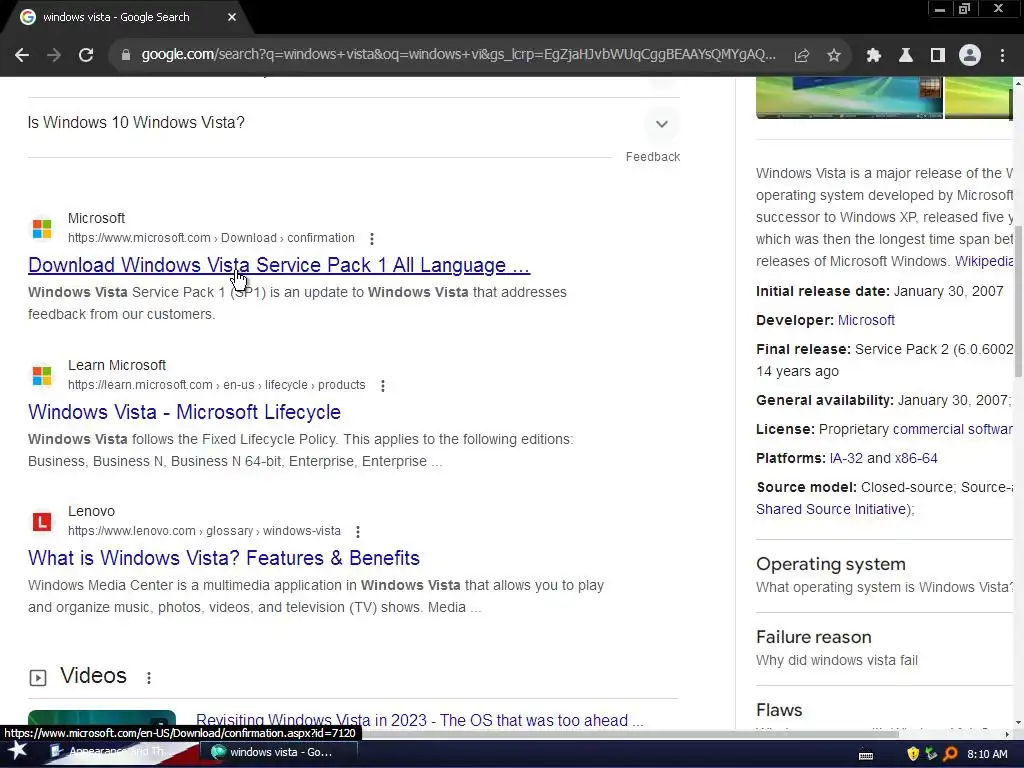Screen dimensions: 1024x768
Task: Click the Feedback link
Action: tap(652, 157)
